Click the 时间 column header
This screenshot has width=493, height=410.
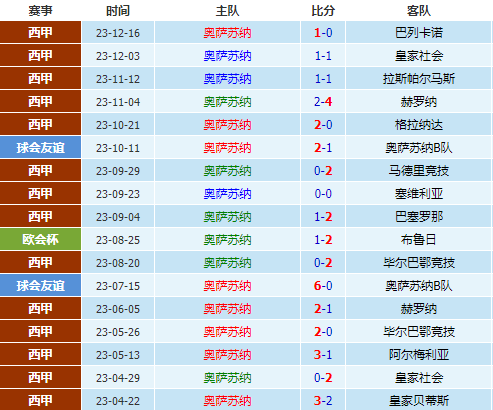tap(118, 11)
